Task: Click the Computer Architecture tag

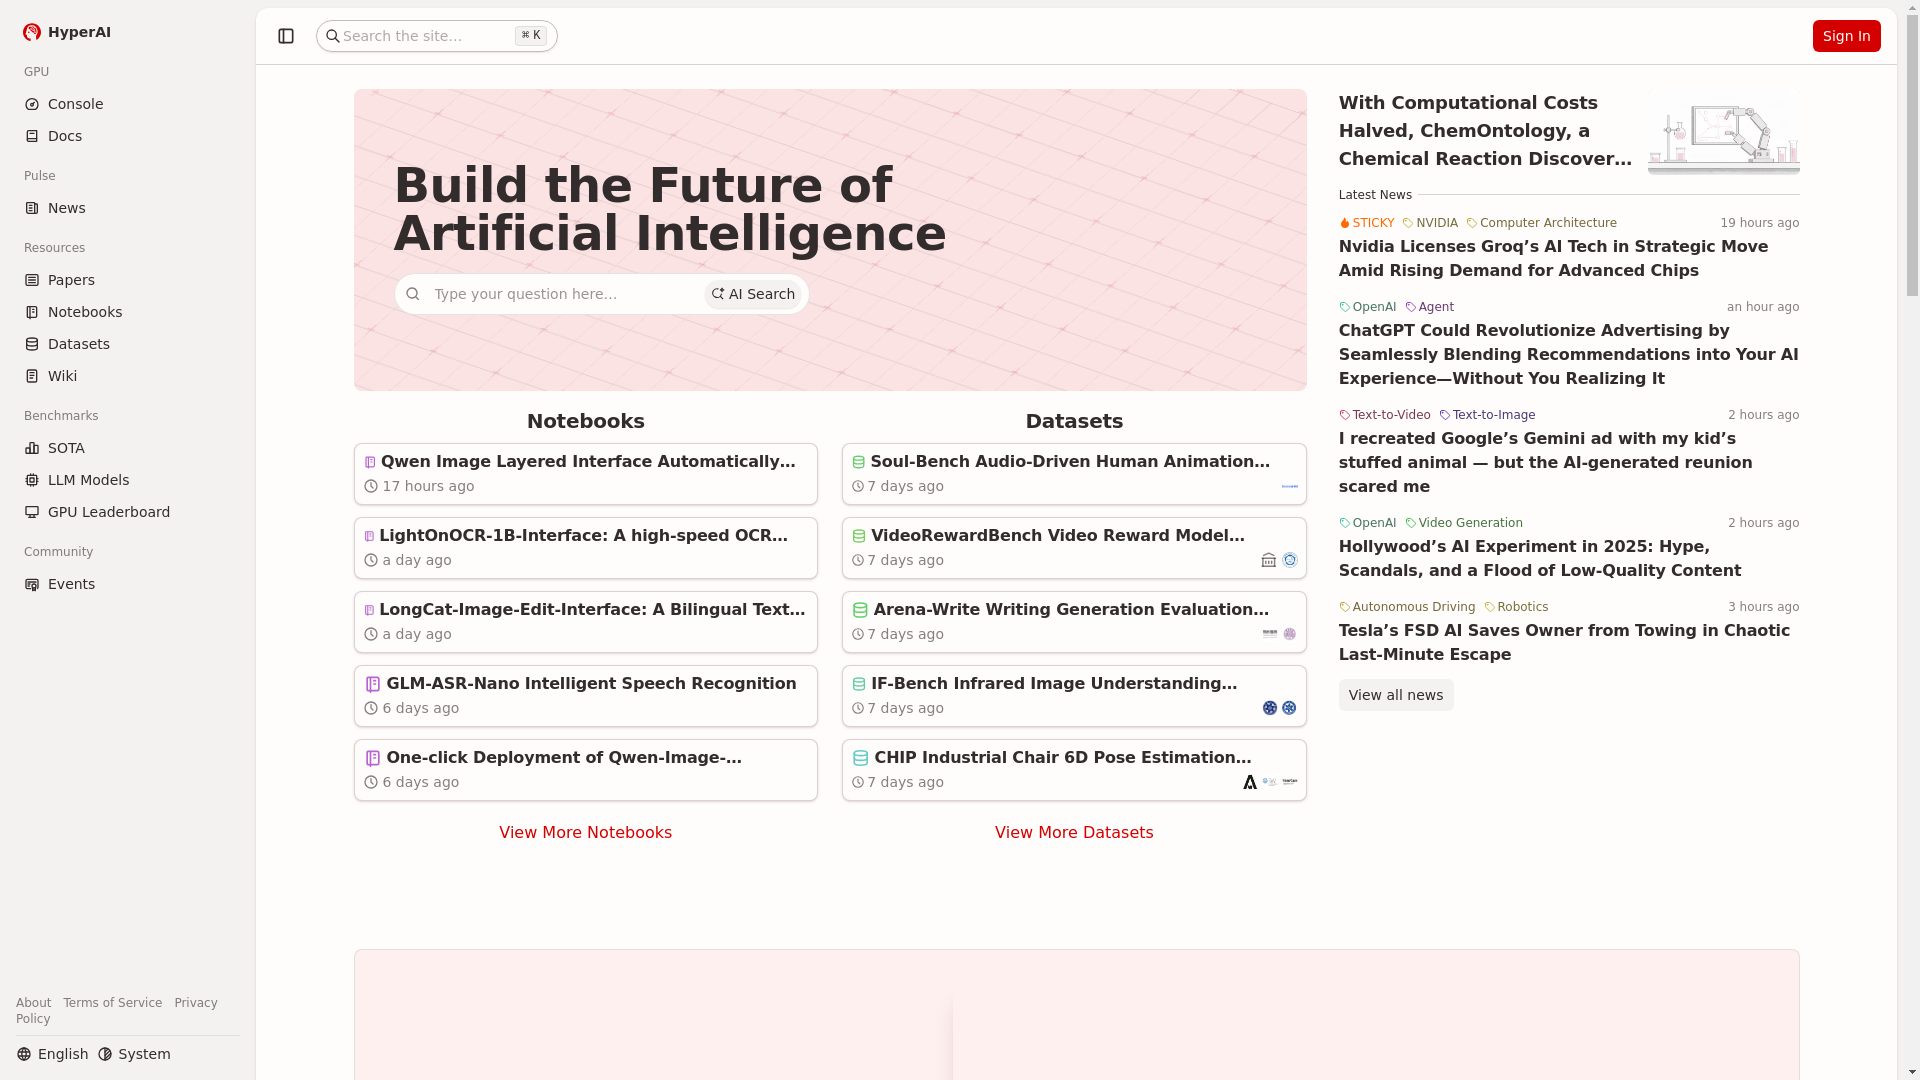Action: (1541, 223)
